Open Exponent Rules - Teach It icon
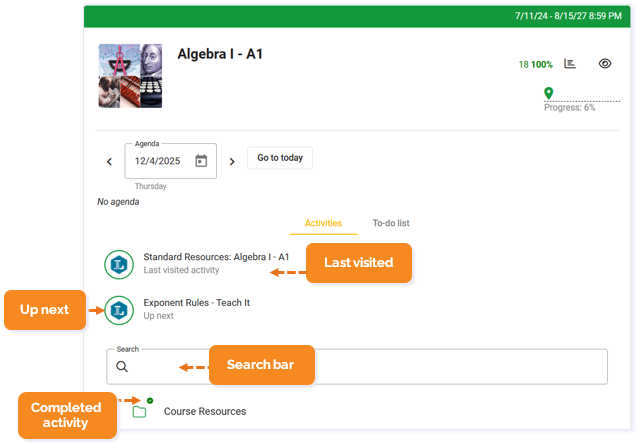The image size is (639, 442). [119, 310]
